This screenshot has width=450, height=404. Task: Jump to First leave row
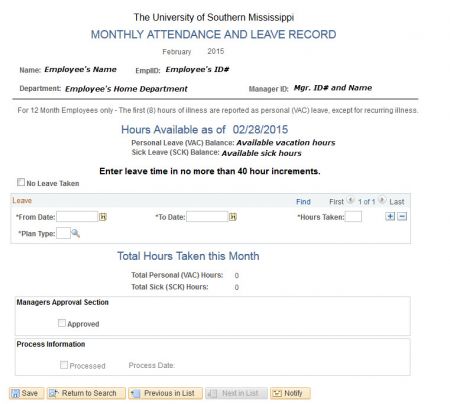pyautogui.click(x=336, y=202)
